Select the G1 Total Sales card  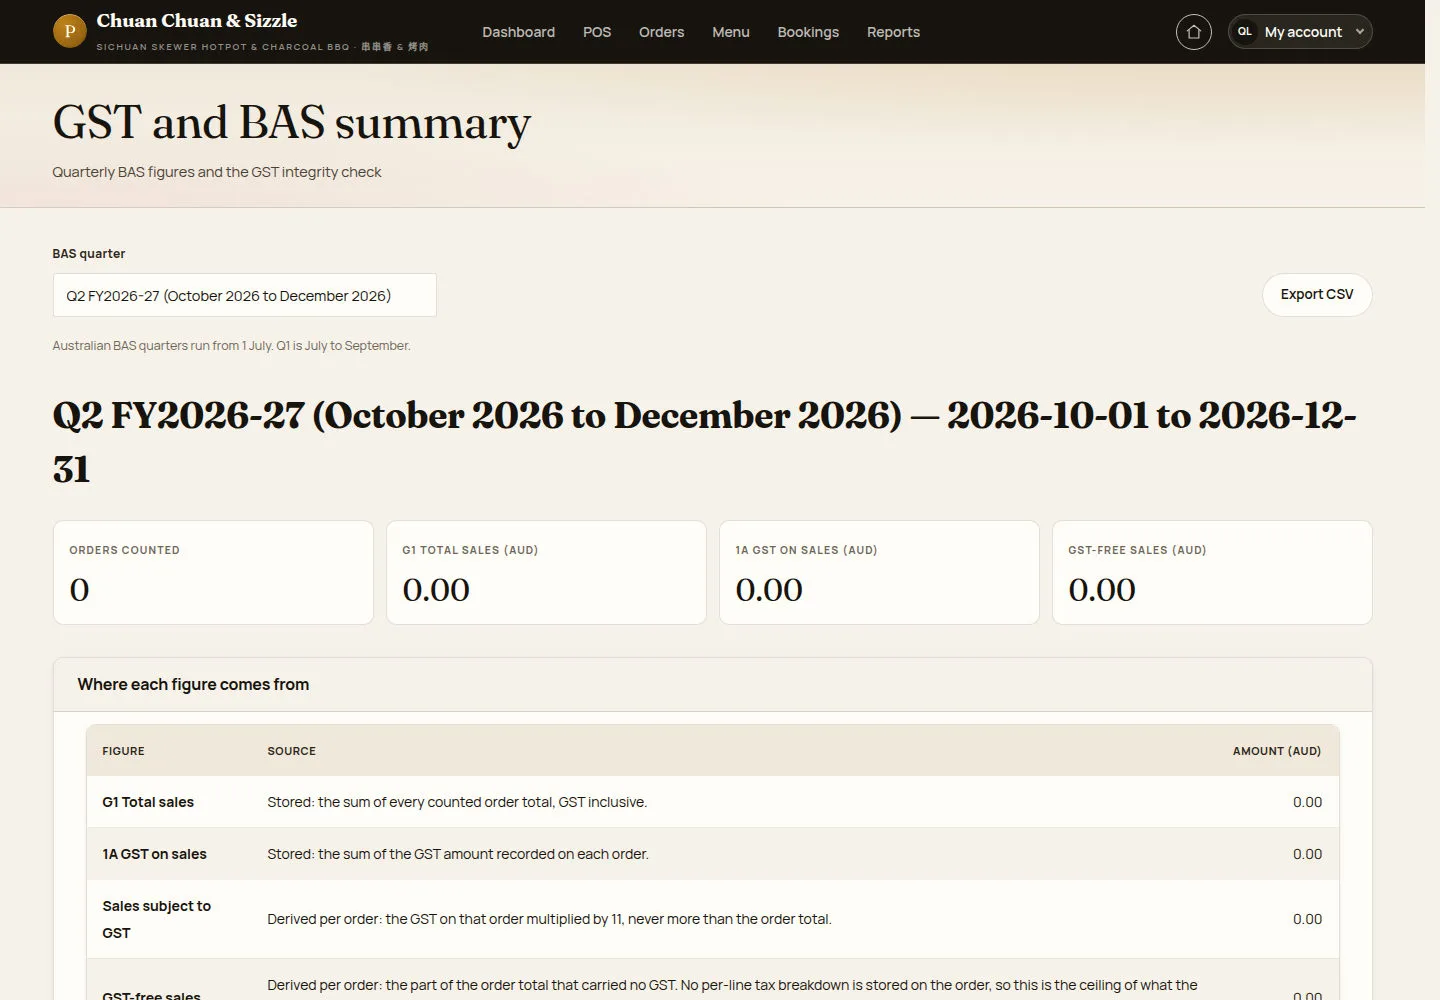pos(546,572)
